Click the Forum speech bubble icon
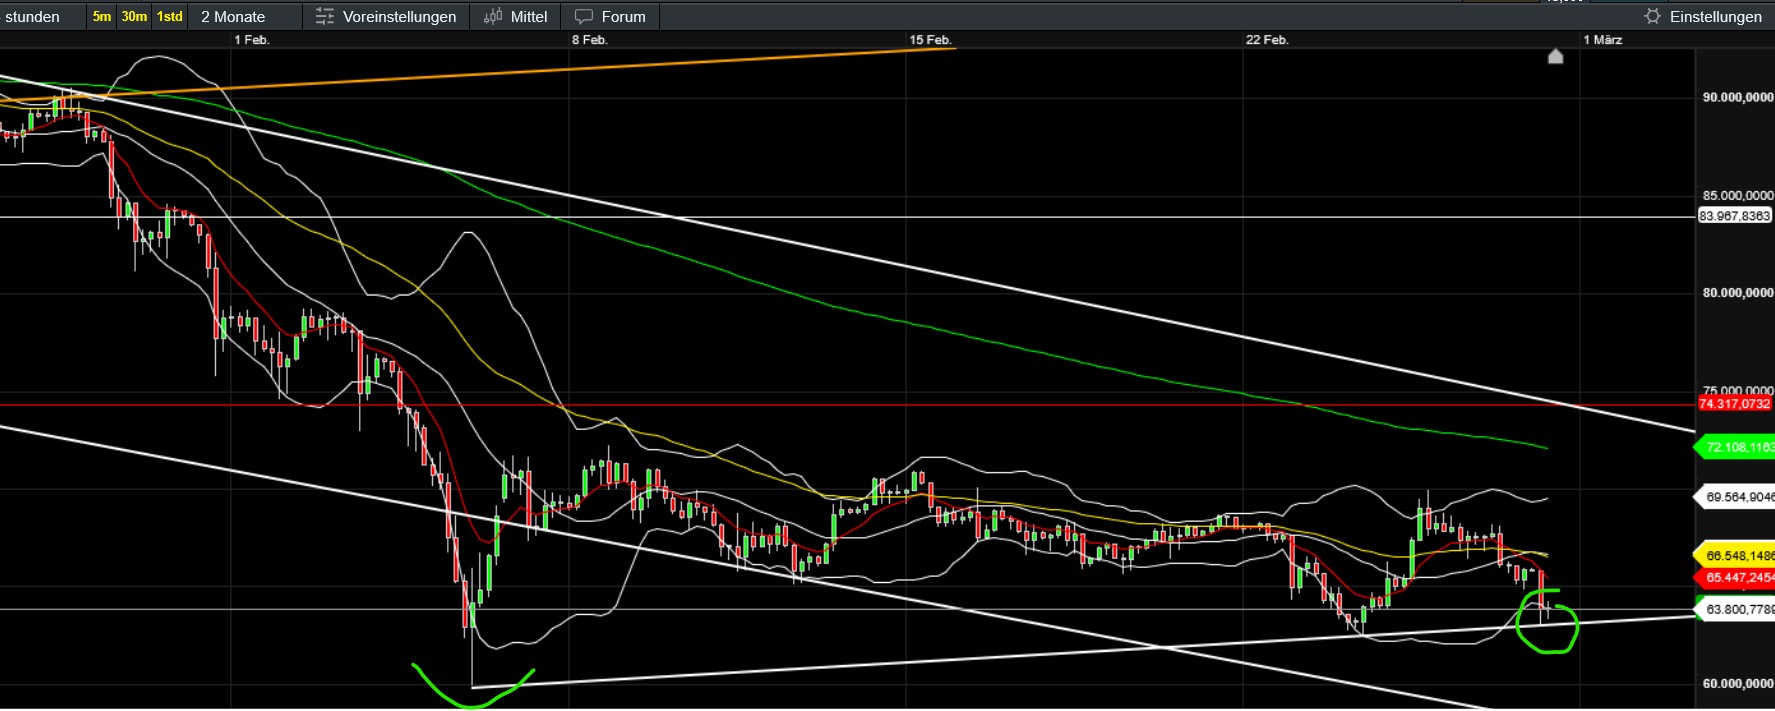Screen dimensions: 1775x711 pos(584,16)
